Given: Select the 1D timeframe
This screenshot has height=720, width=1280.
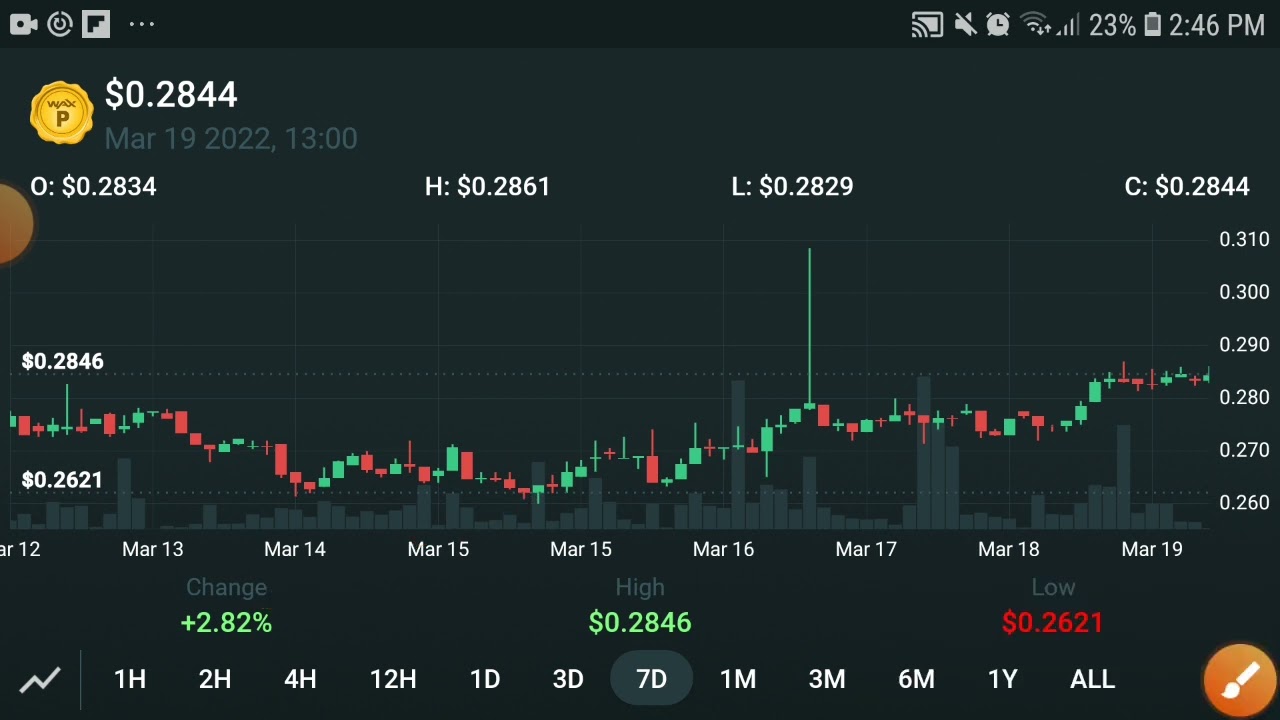Looking at the screenshot, I should tap(485, 680).
